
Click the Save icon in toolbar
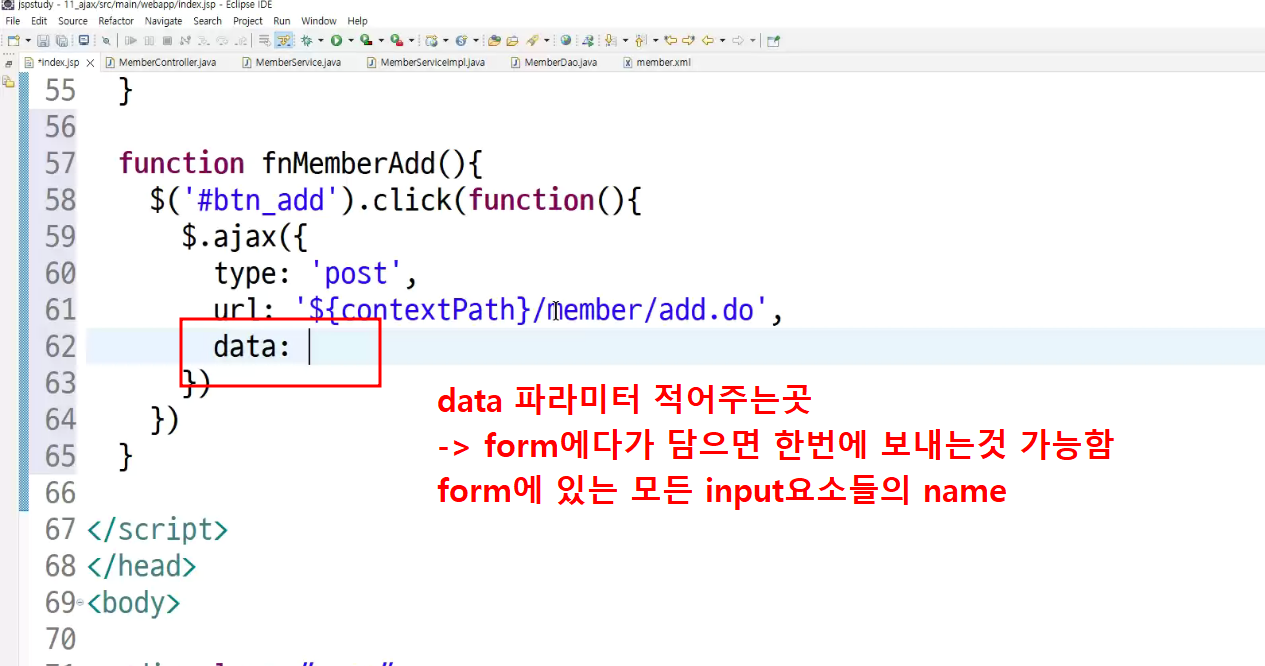point(43,41)
